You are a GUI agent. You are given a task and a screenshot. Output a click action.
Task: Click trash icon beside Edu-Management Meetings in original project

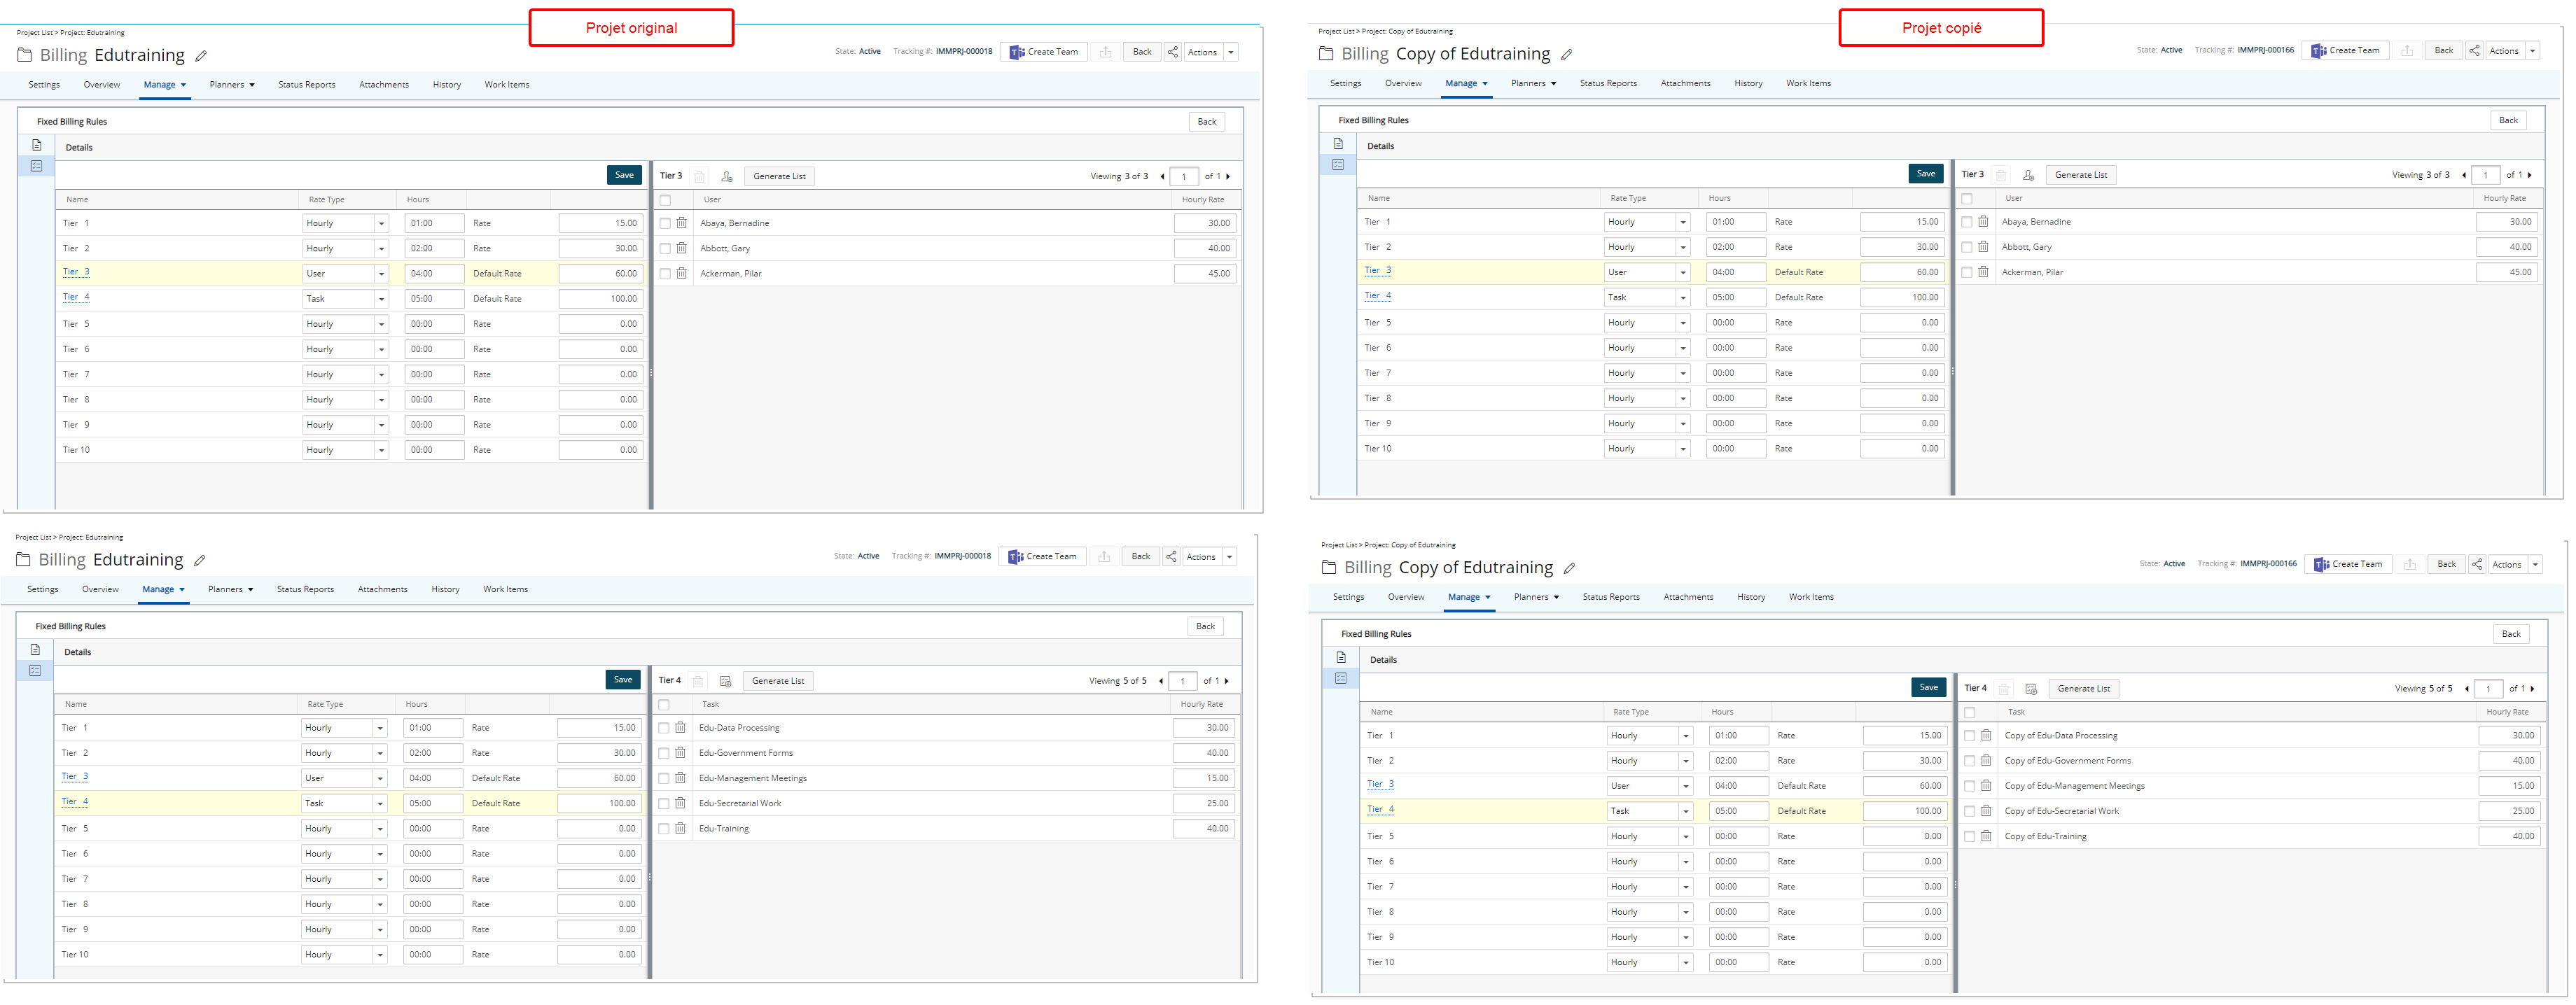pos(680,778)
